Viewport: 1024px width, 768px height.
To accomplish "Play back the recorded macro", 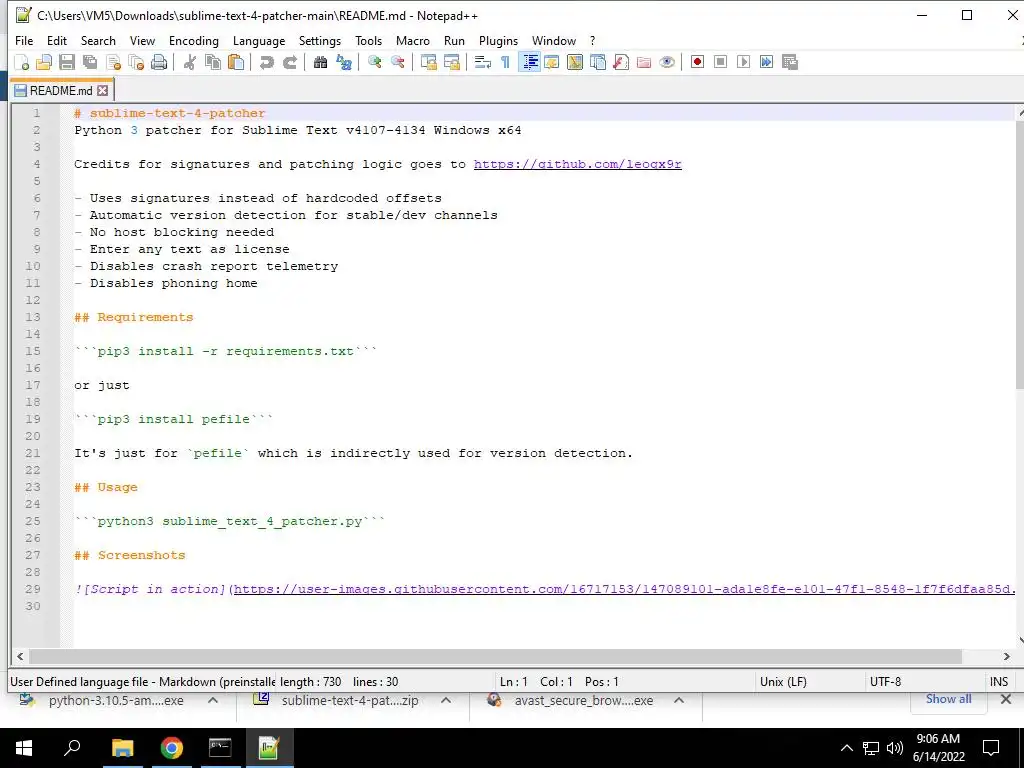I will point(743,62).
